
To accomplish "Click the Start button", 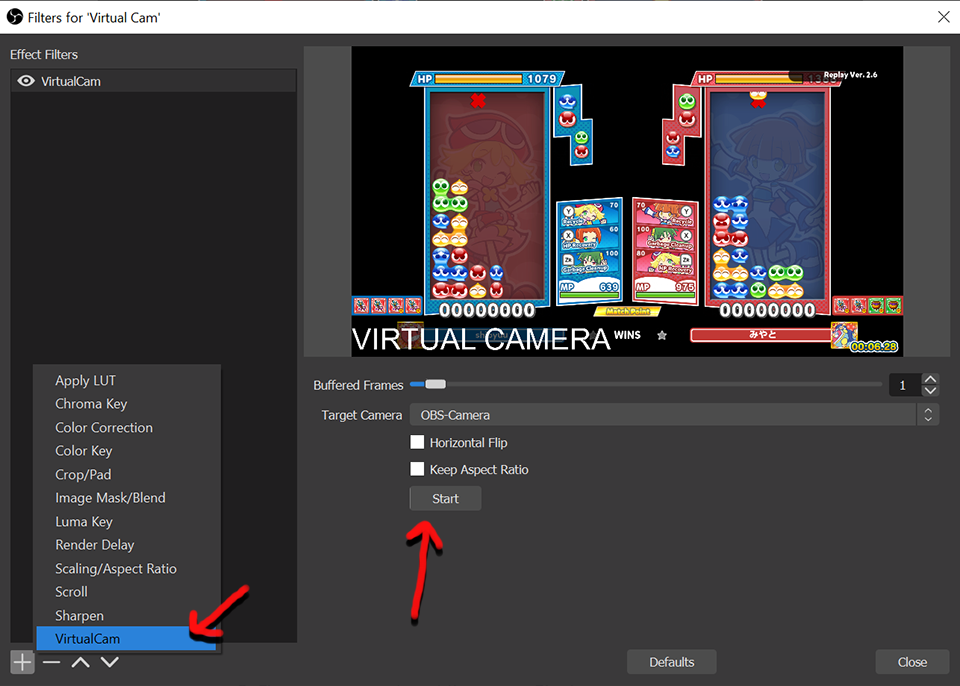I will coord(445,499).
